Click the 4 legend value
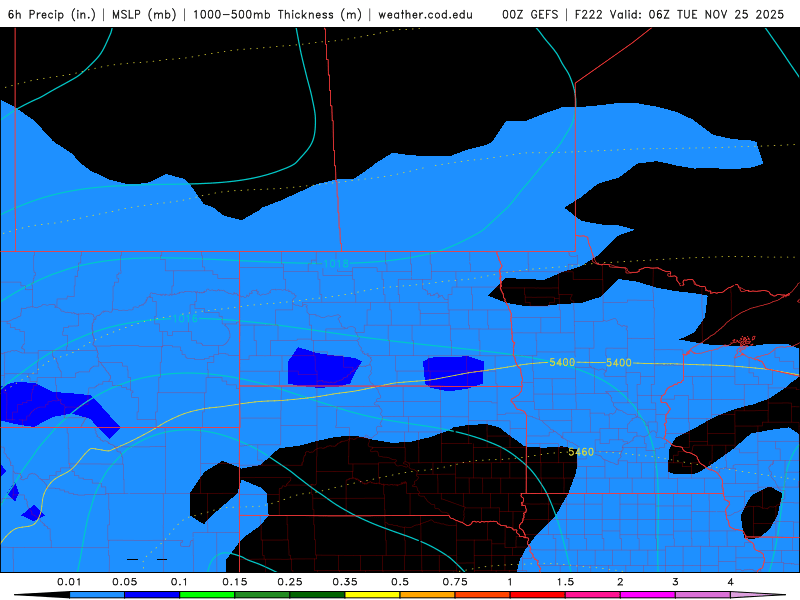800x600 pixels. click(x=731, y=582)
